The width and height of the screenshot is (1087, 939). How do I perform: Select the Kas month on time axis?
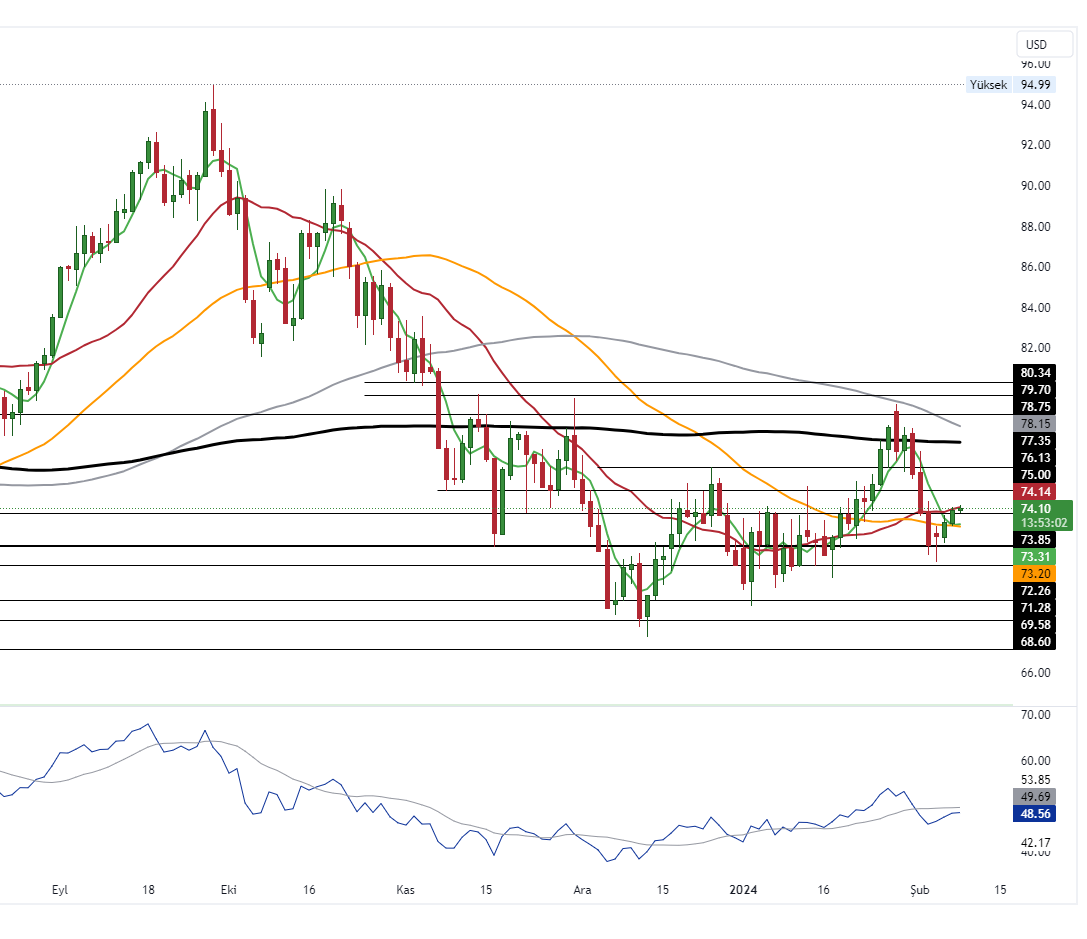[405, 889]
